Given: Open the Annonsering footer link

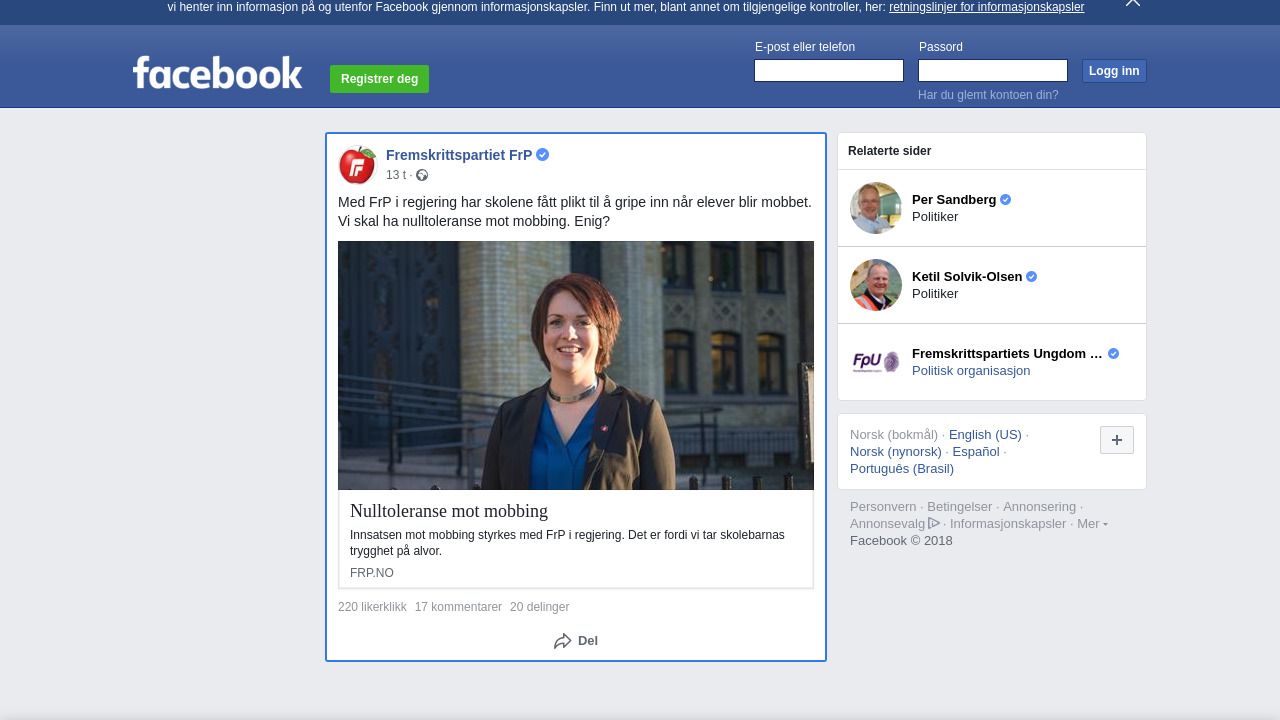Looking at the screenshot, I should [x=1039, y=507].
